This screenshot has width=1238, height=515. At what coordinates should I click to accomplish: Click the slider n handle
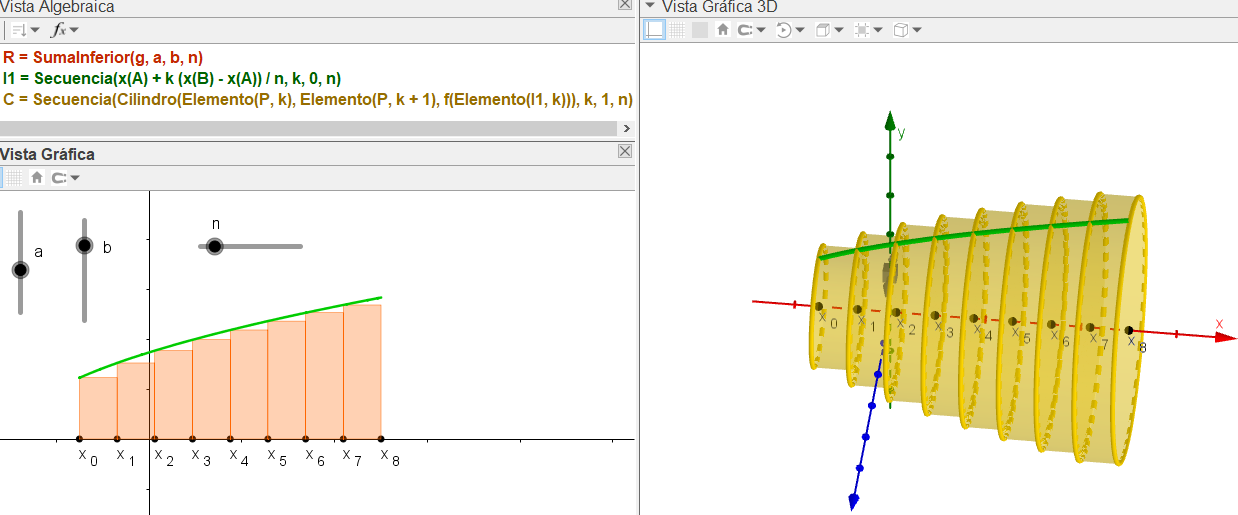[214, 246]
